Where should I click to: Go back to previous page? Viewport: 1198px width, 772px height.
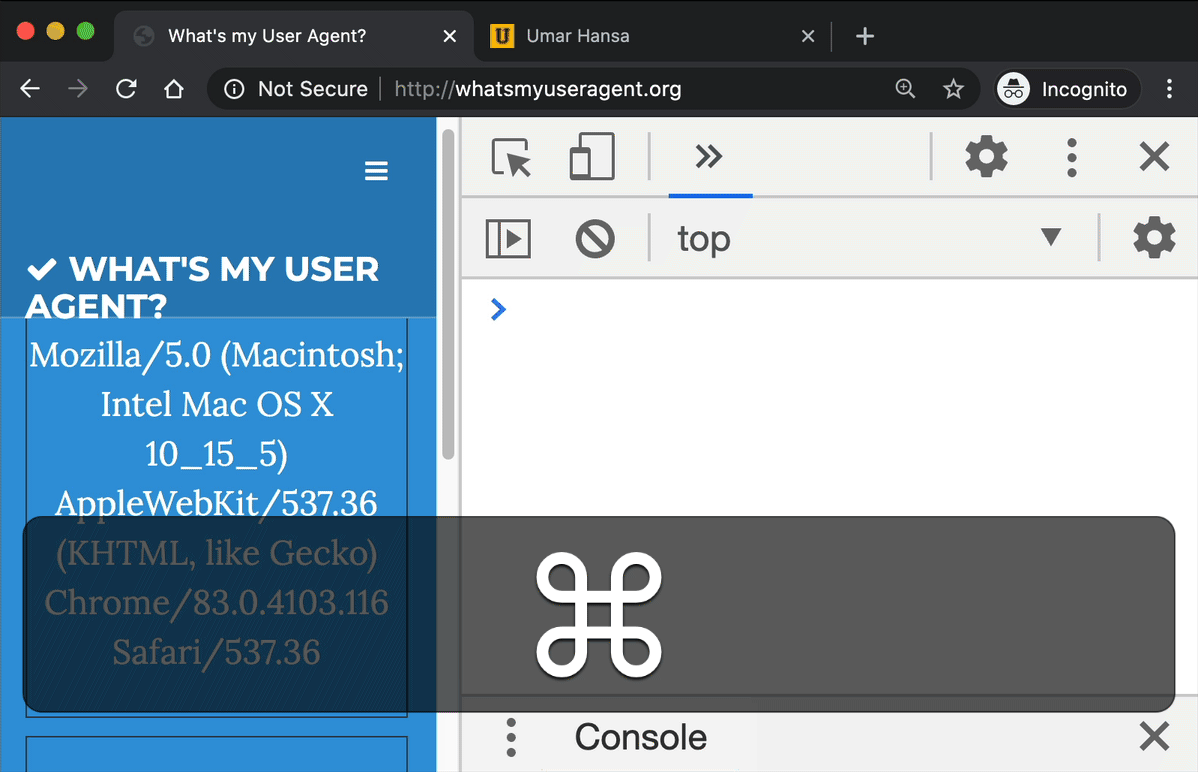click(x=30, y=89)
